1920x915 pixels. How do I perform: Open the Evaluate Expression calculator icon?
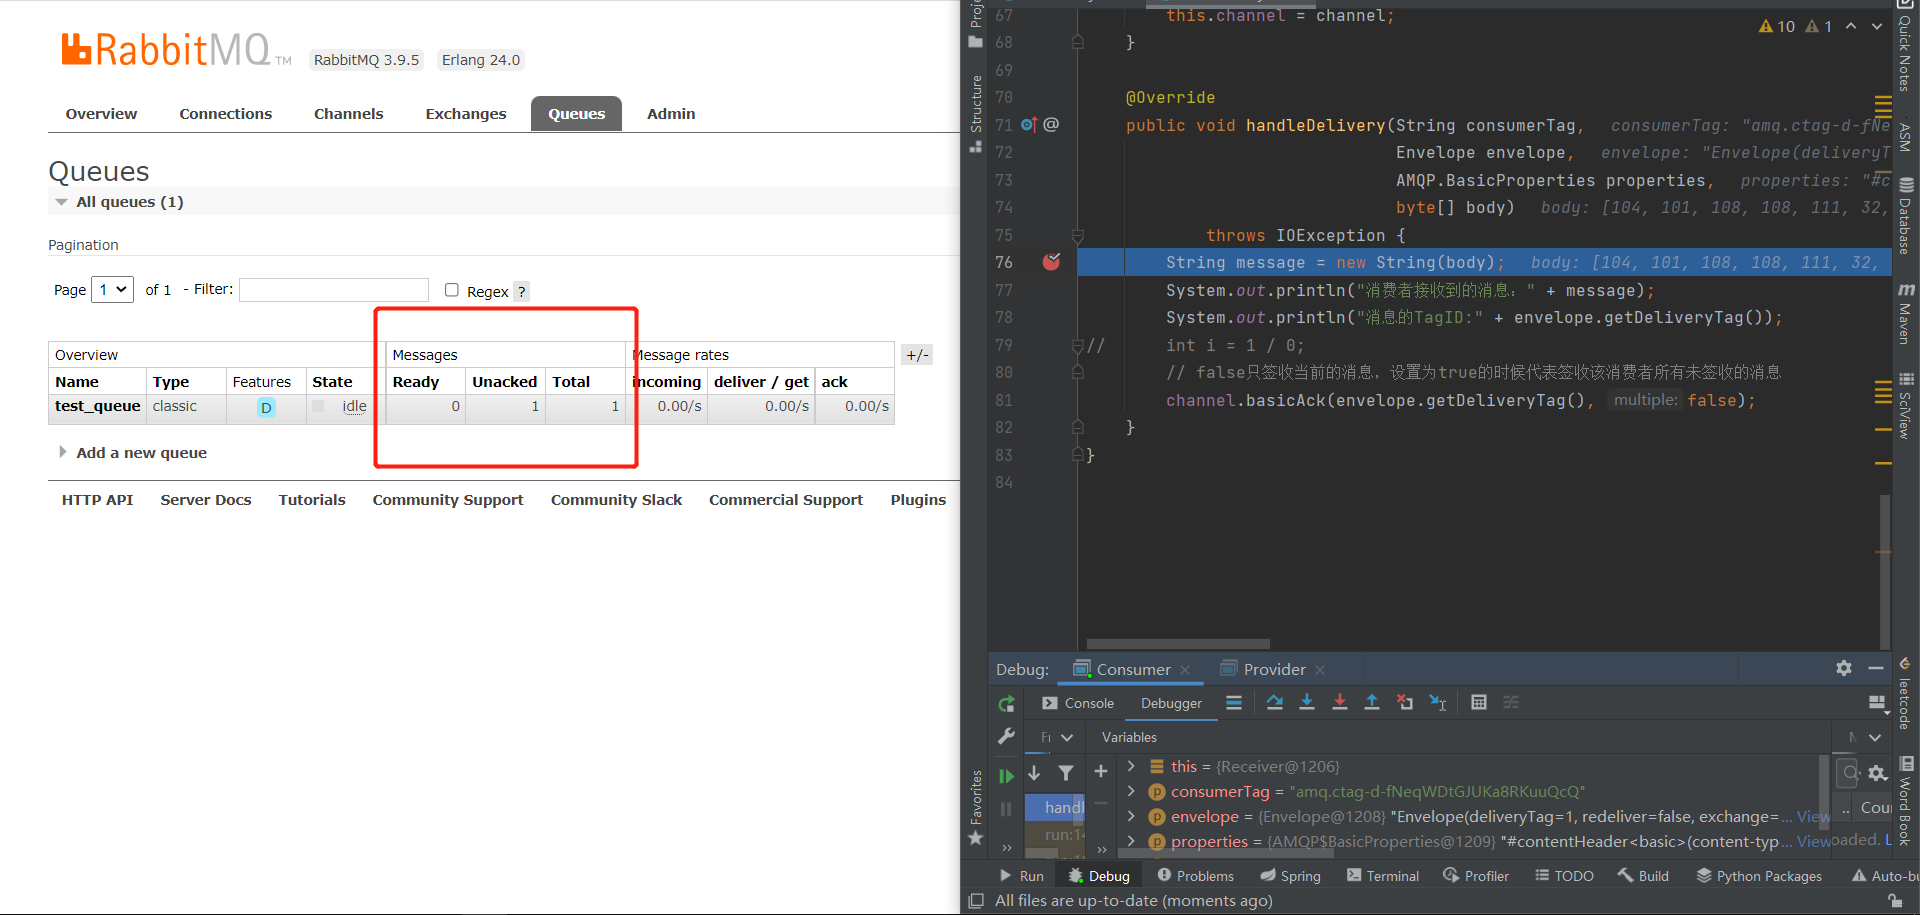1479,703
